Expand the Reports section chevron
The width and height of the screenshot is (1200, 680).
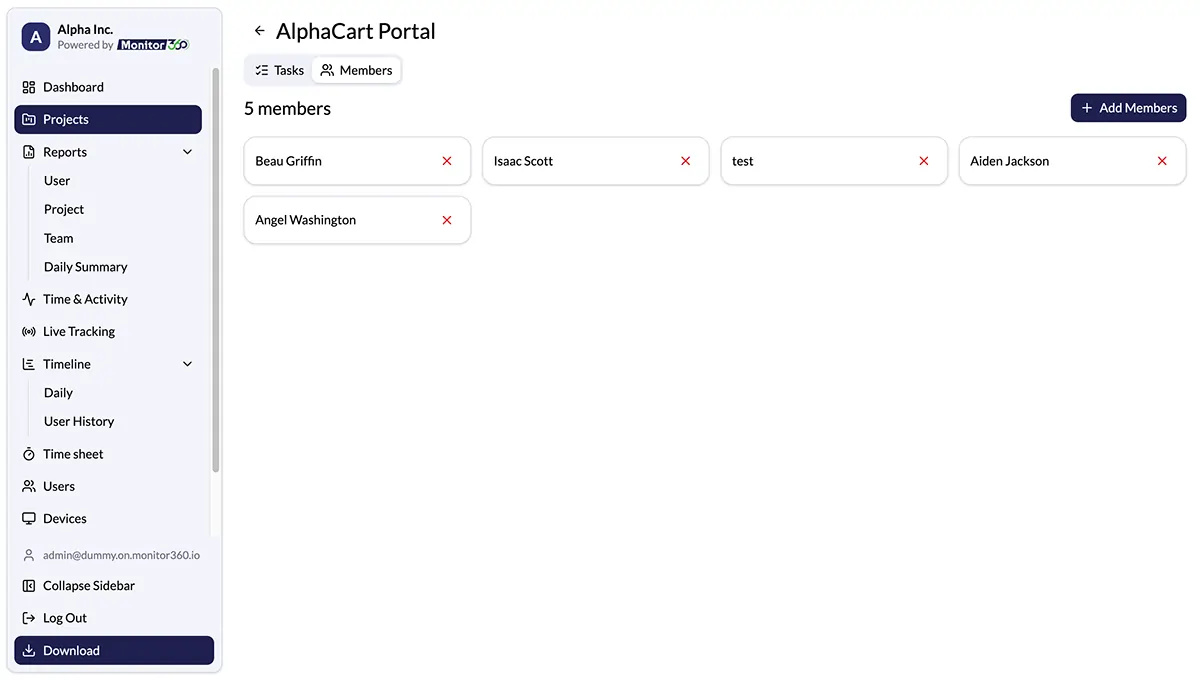click(186, 151)
